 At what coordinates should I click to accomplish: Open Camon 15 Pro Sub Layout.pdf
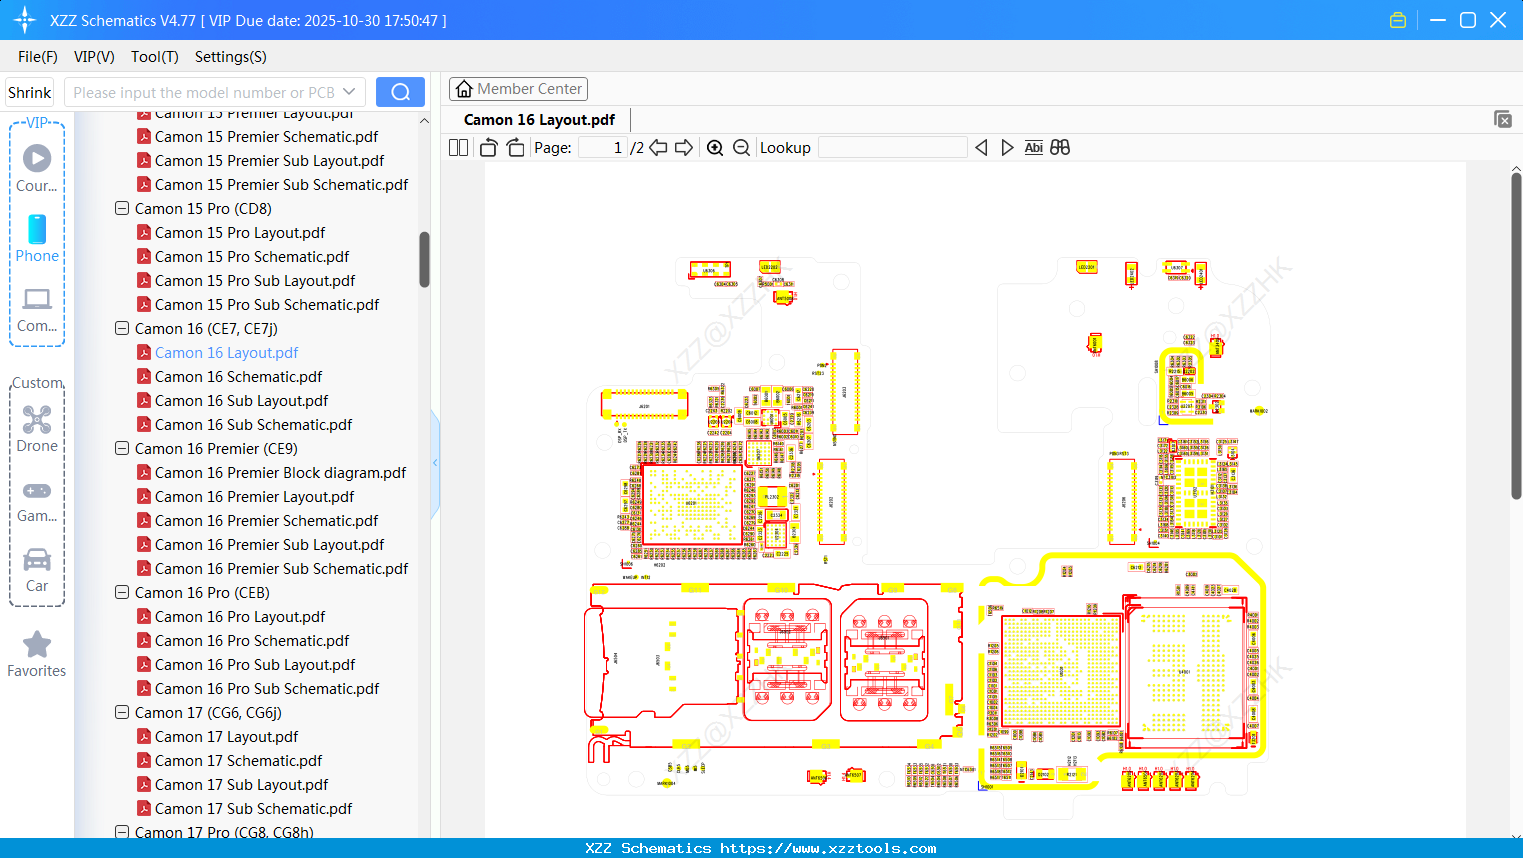(x=255, y=280)
